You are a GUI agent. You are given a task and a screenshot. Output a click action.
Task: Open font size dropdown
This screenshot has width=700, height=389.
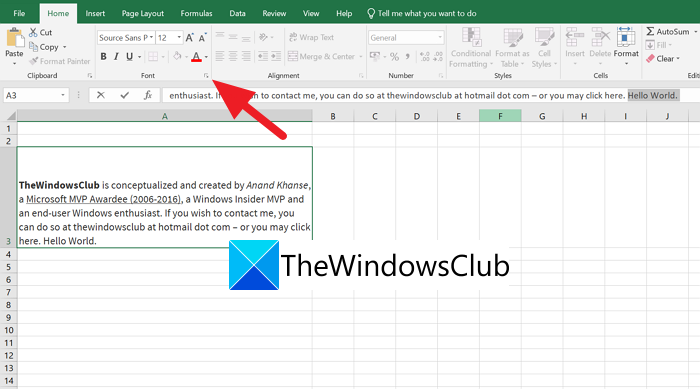[179, 38]
